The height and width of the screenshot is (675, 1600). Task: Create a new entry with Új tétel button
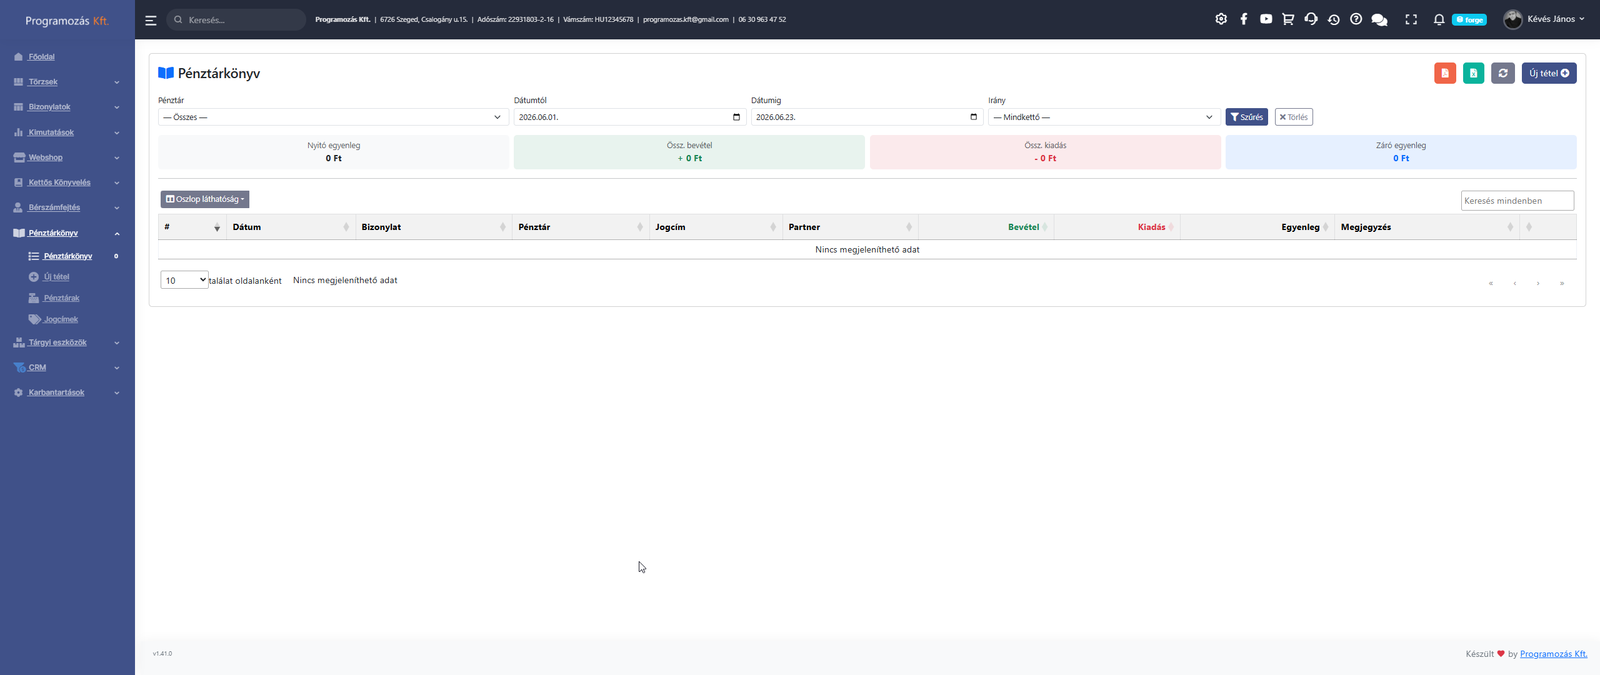pyautogui.click(x=1549, y=73)
